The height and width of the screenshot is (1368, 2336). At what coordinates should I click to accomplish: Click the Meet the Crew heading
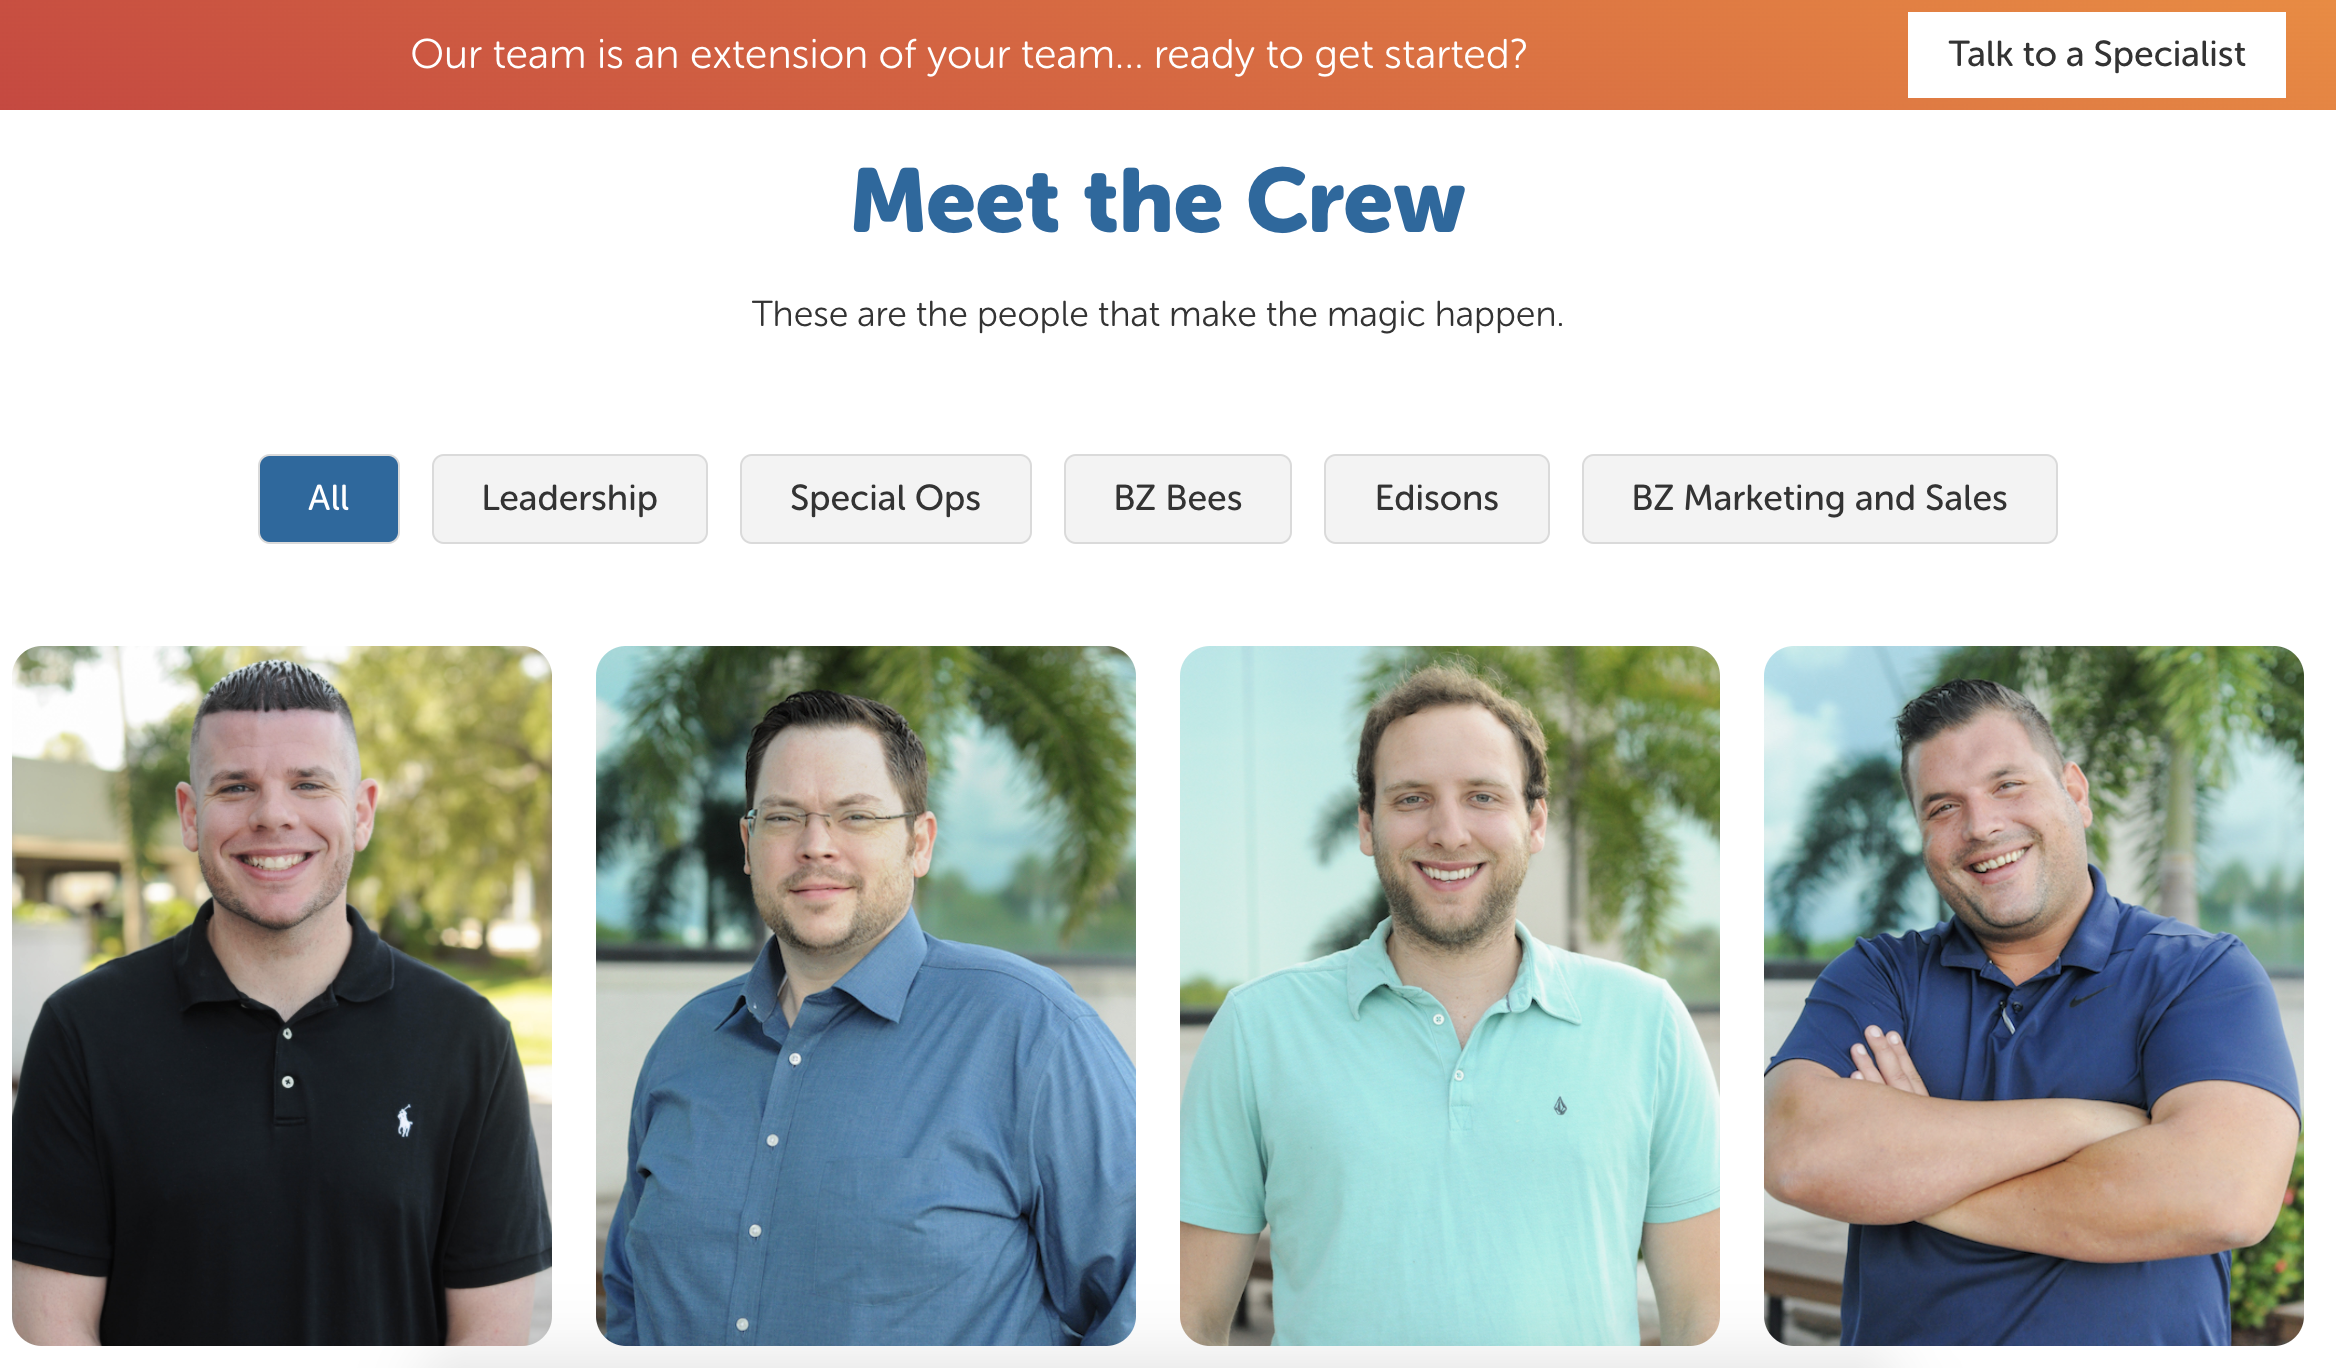click(1158, 202)
